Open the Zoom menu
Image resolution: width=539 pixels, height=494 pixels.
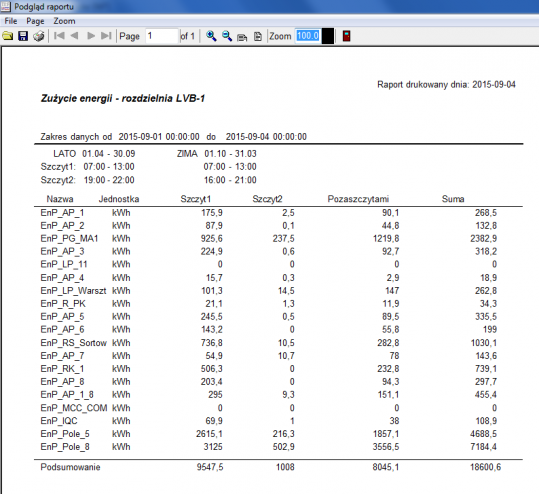64,21
